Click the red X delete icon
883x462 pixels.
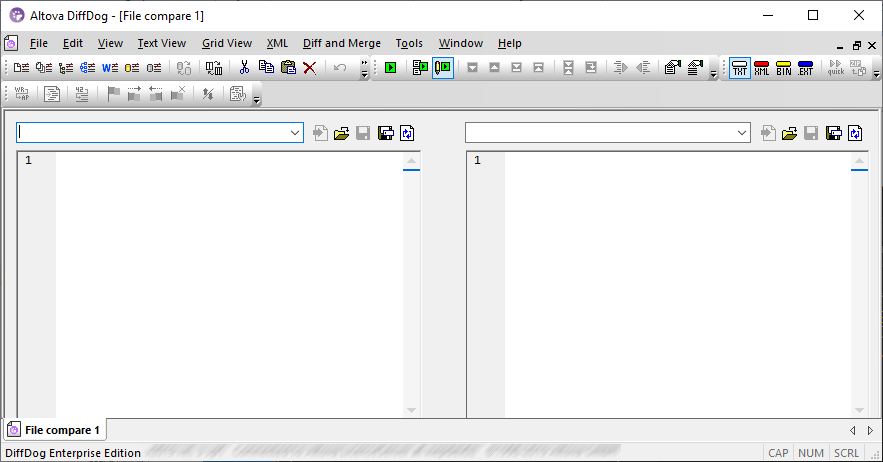click(310, 68)
